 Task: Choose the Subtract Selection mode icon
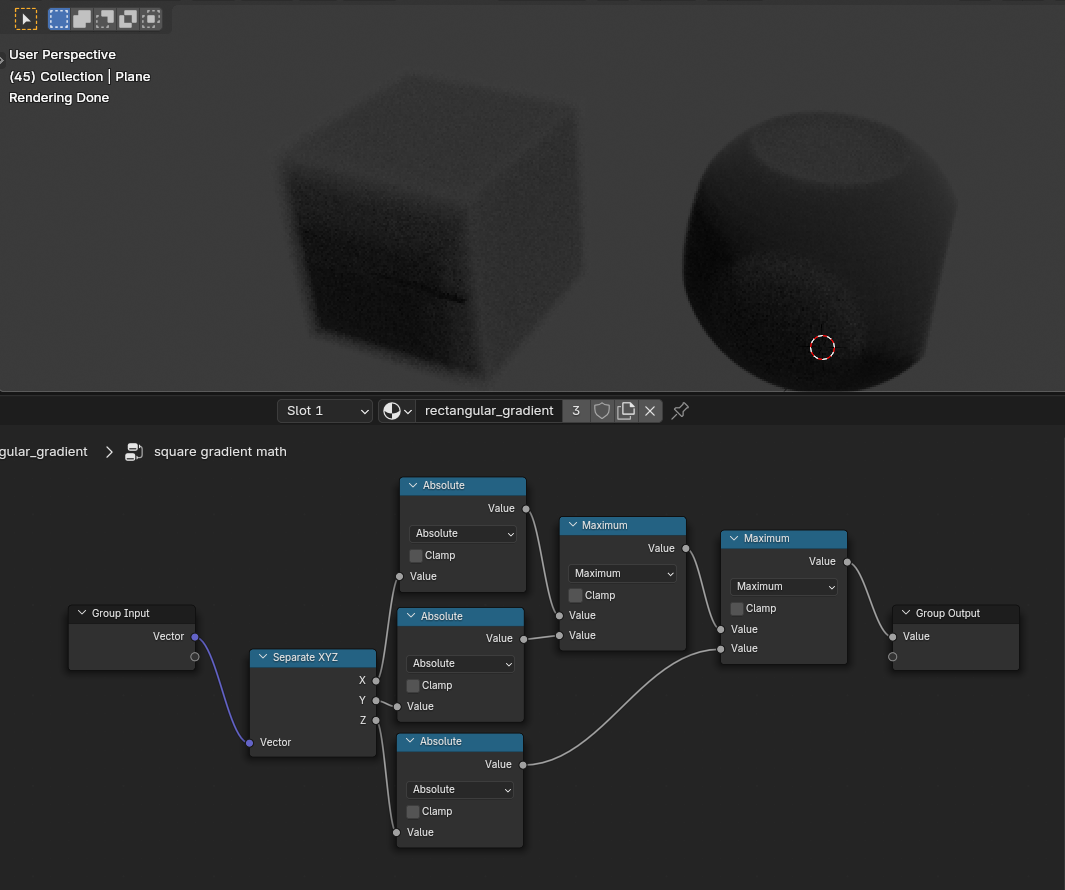(x=105, y=19)
